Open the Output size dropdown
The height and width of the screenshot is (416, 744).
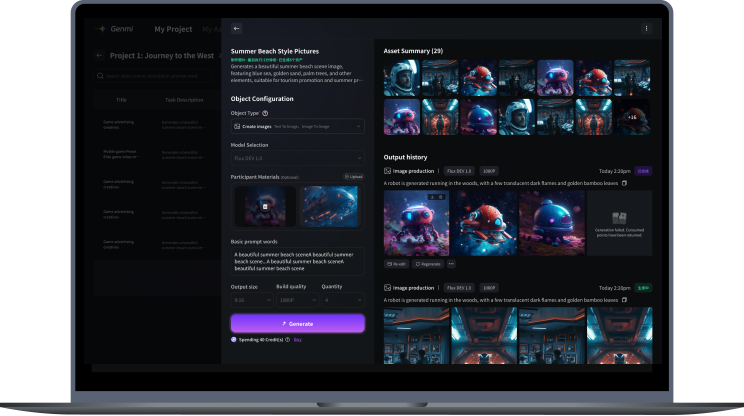251,299
